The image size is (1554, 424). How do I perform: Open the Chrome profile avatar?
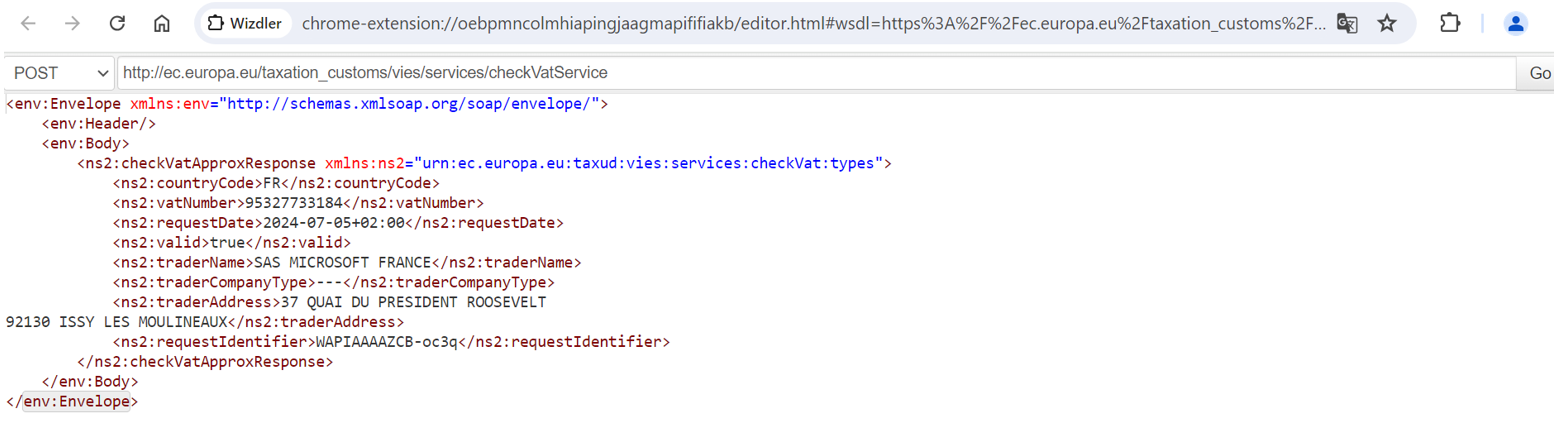pos(1516,23)
